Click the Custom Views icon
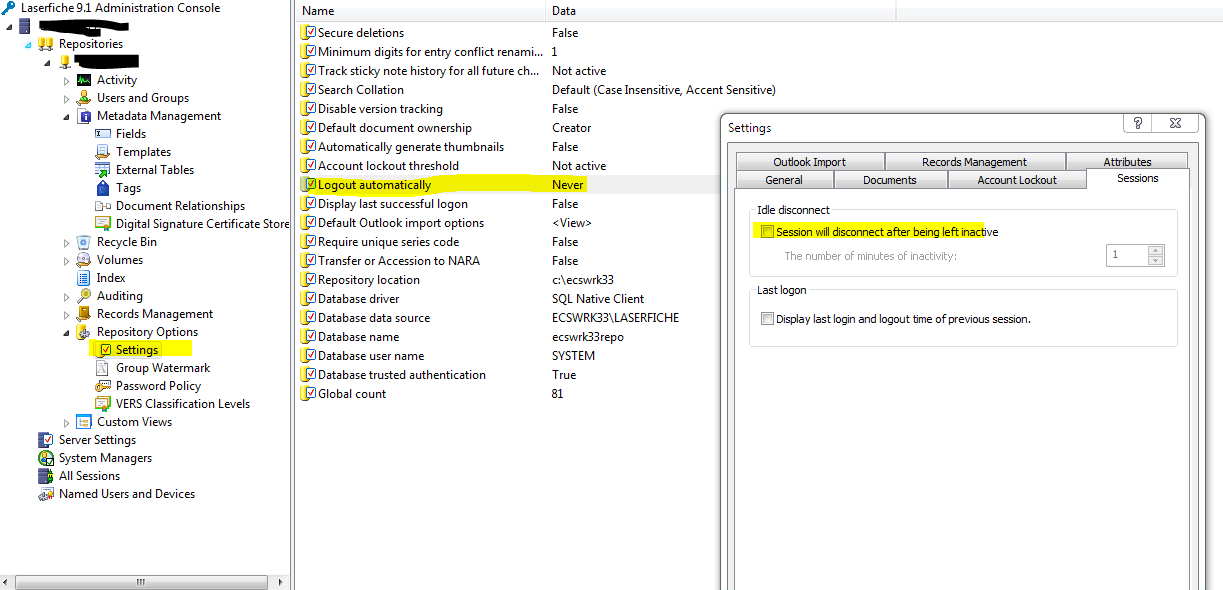Image resolution: width=1223 pixels, height=590 pixels. point(84,422)
